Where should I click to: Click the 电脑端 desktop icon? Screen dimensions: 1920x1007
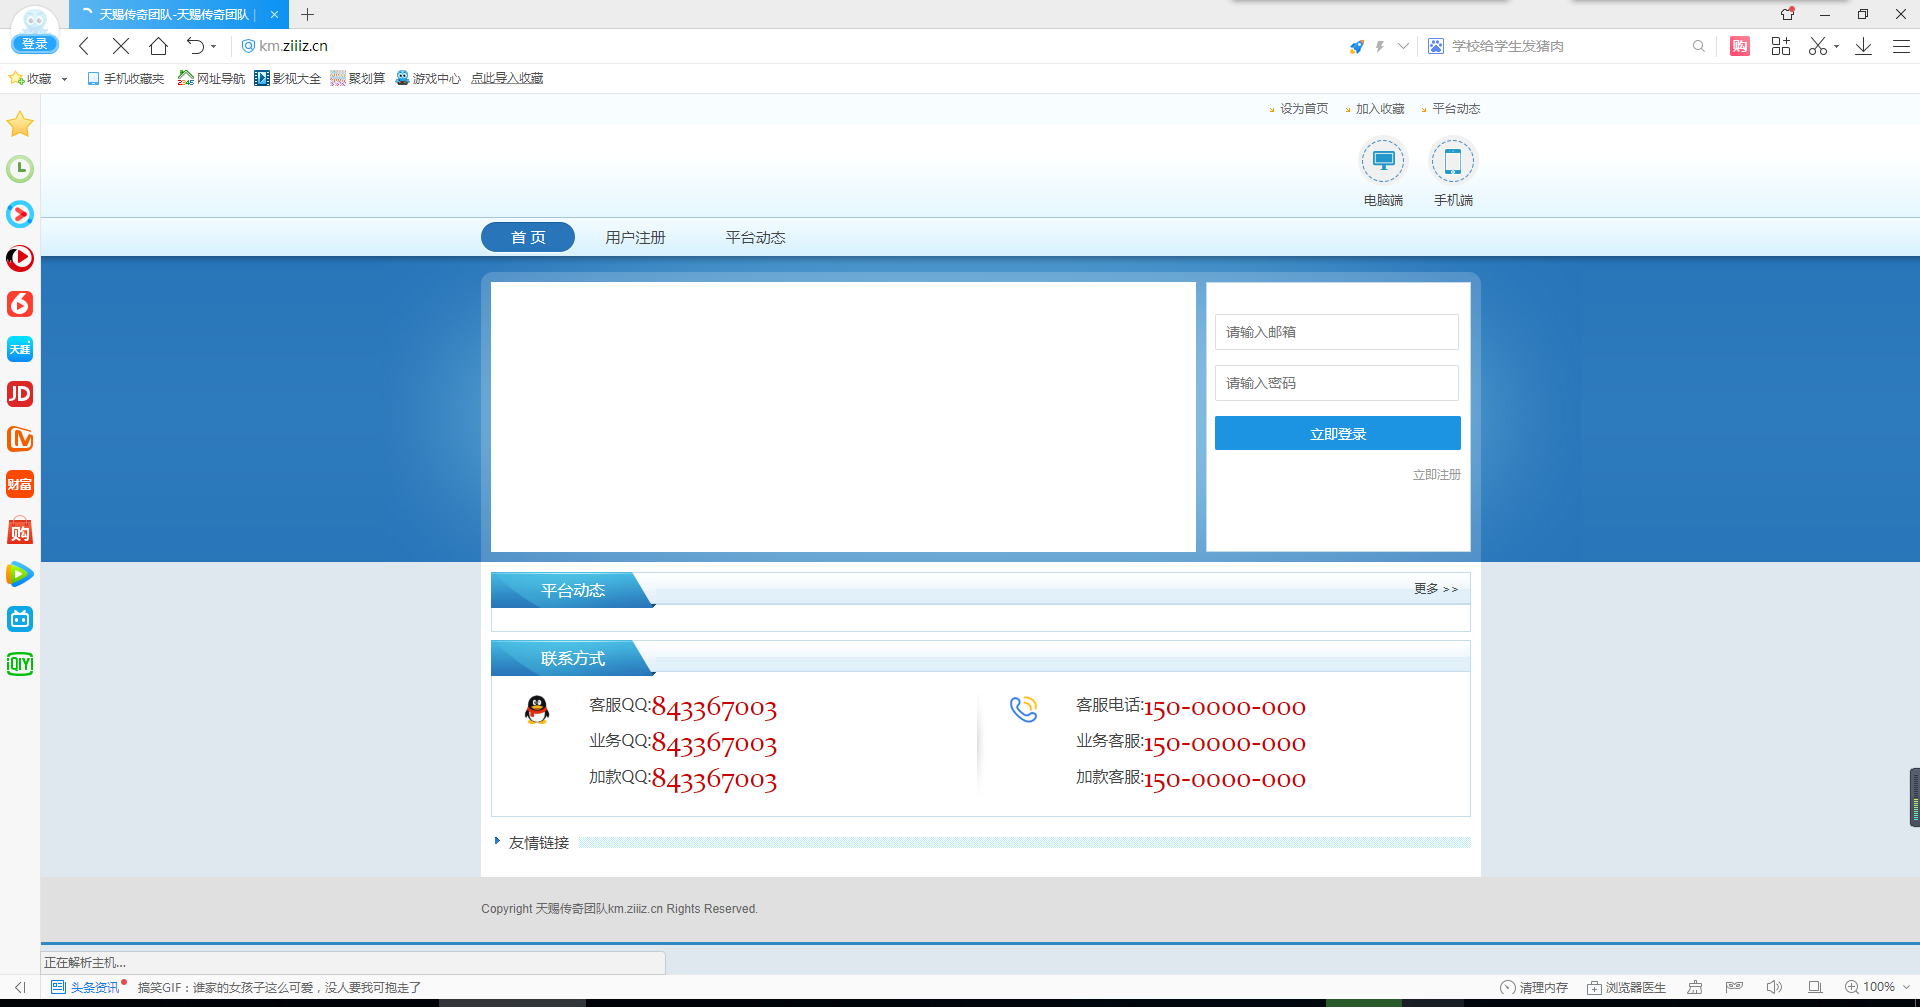(x=1382, y=159)
